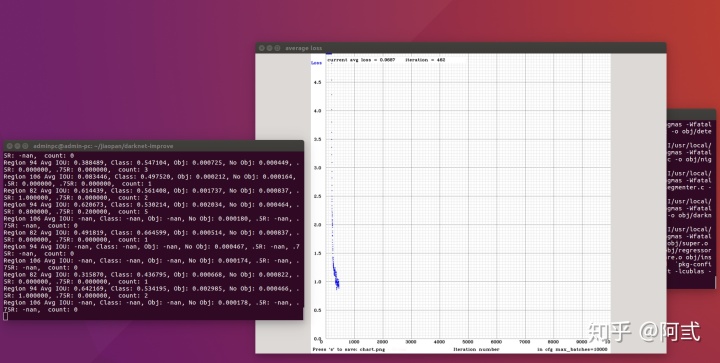Click the 7000 tick on the iteration axis

click(524, 342)
